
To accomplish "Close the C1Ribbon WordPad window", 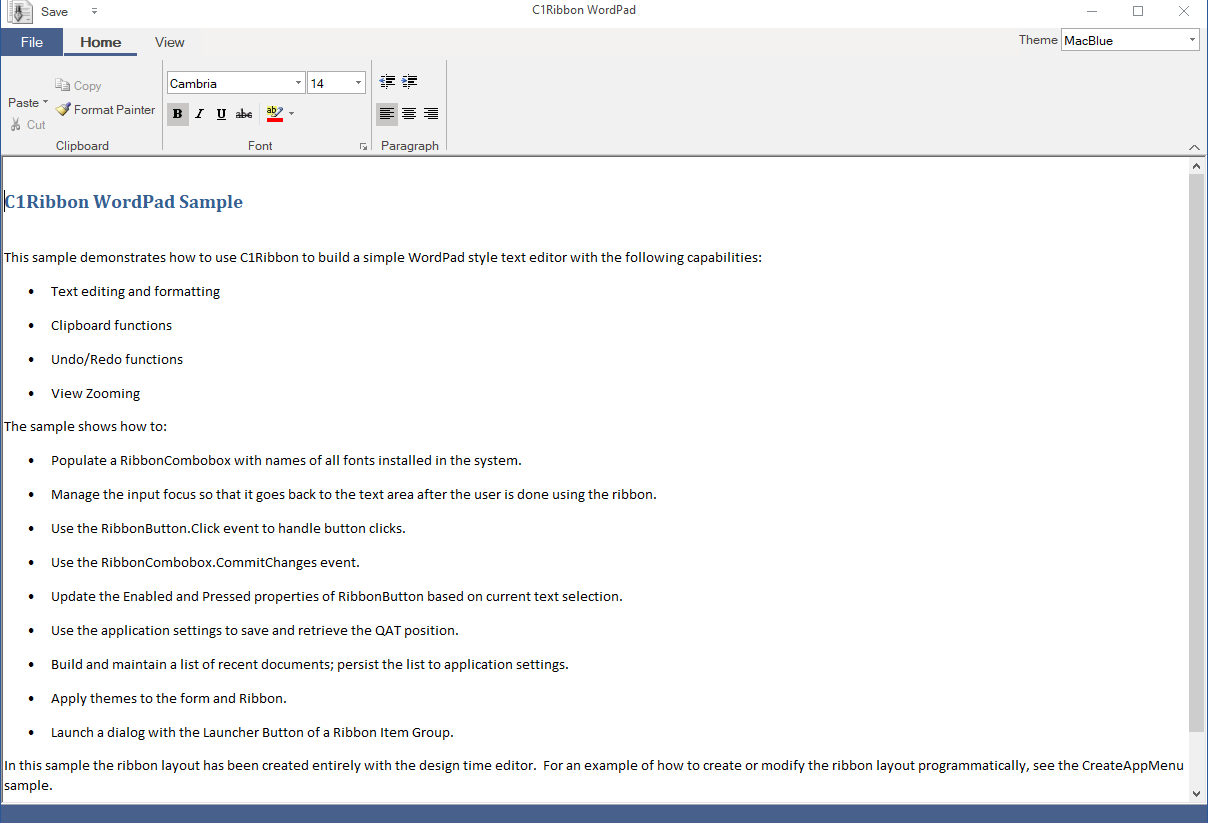I will tap(1184, 11).
